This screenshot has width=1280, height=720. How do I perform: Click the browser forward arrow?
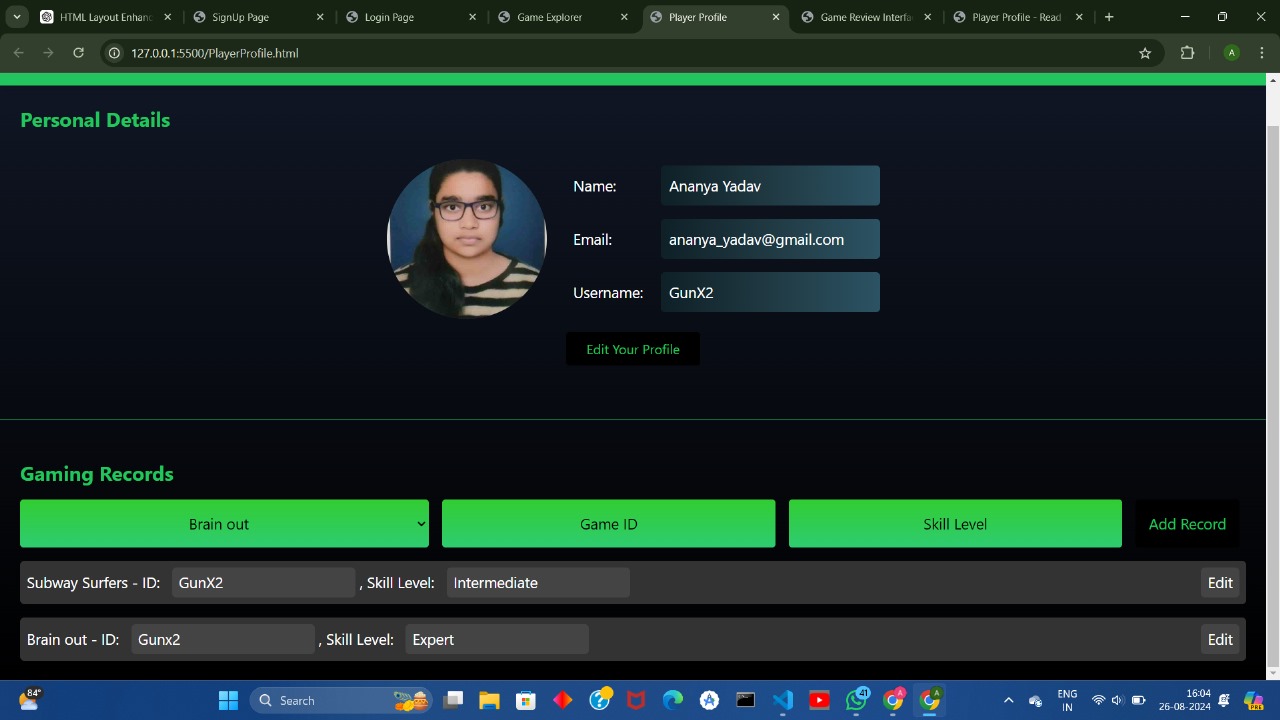[48, 53]
